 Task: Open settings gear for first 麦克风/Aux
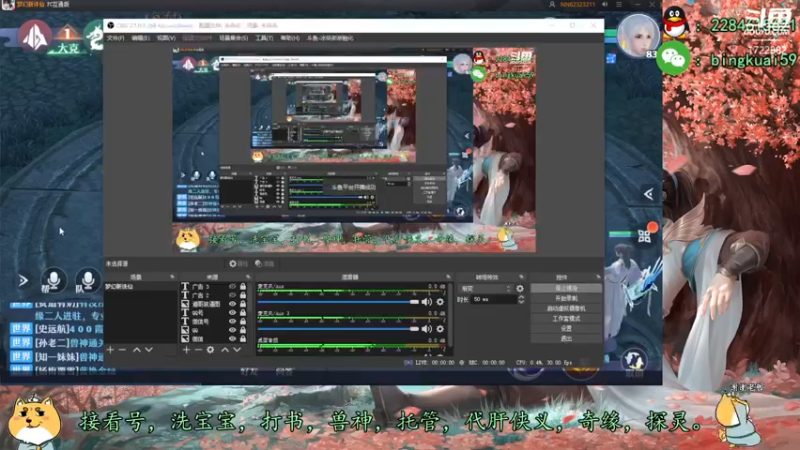tap(440, 302)
